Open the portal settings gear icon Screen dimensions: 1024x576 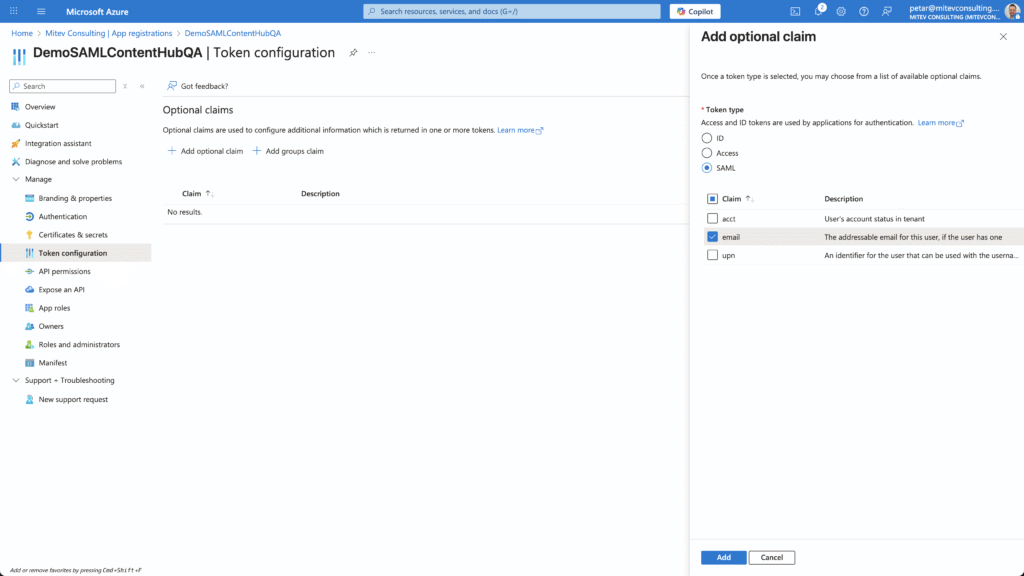pyautogui.click(x=841, y=12)
